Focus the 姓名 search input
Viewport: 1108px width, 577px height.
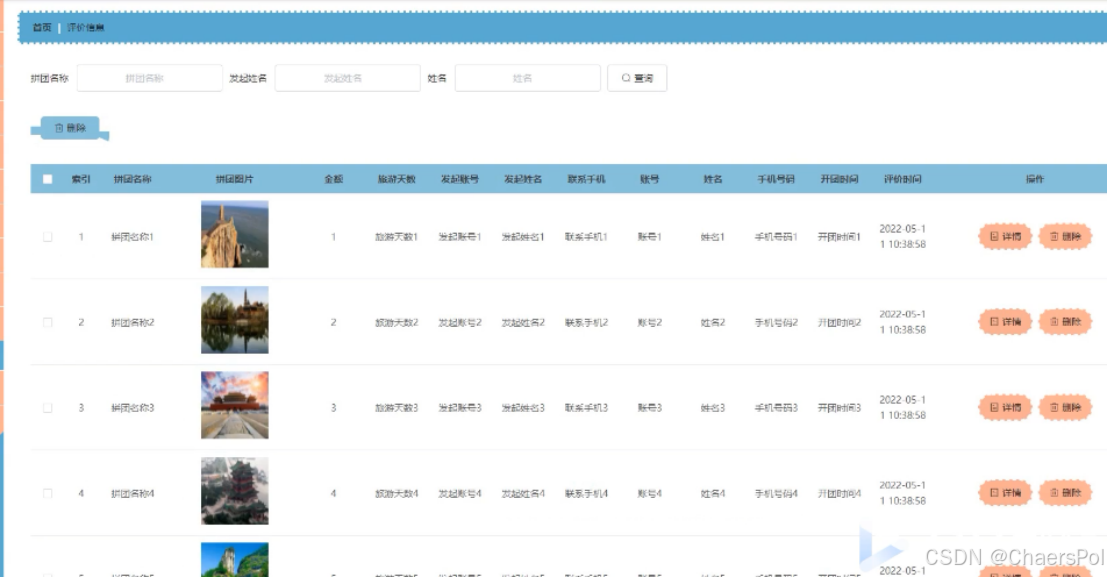[x=528, y=78]
